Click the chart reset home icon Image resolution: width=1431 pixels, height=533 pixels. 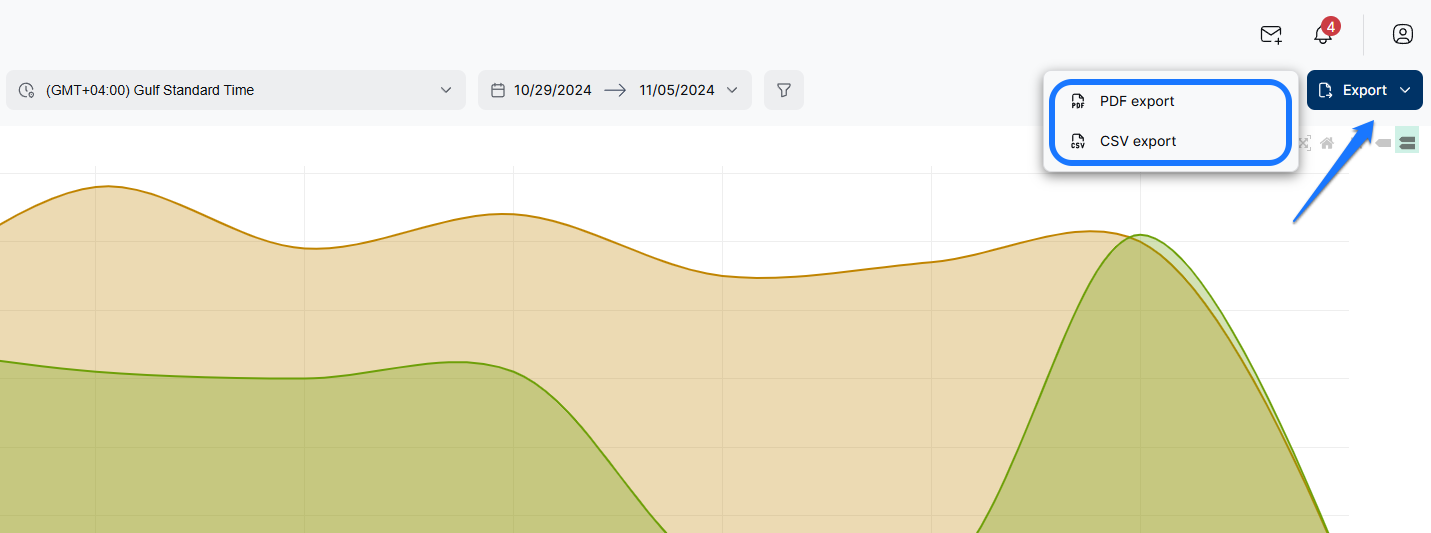[1327, 143]
